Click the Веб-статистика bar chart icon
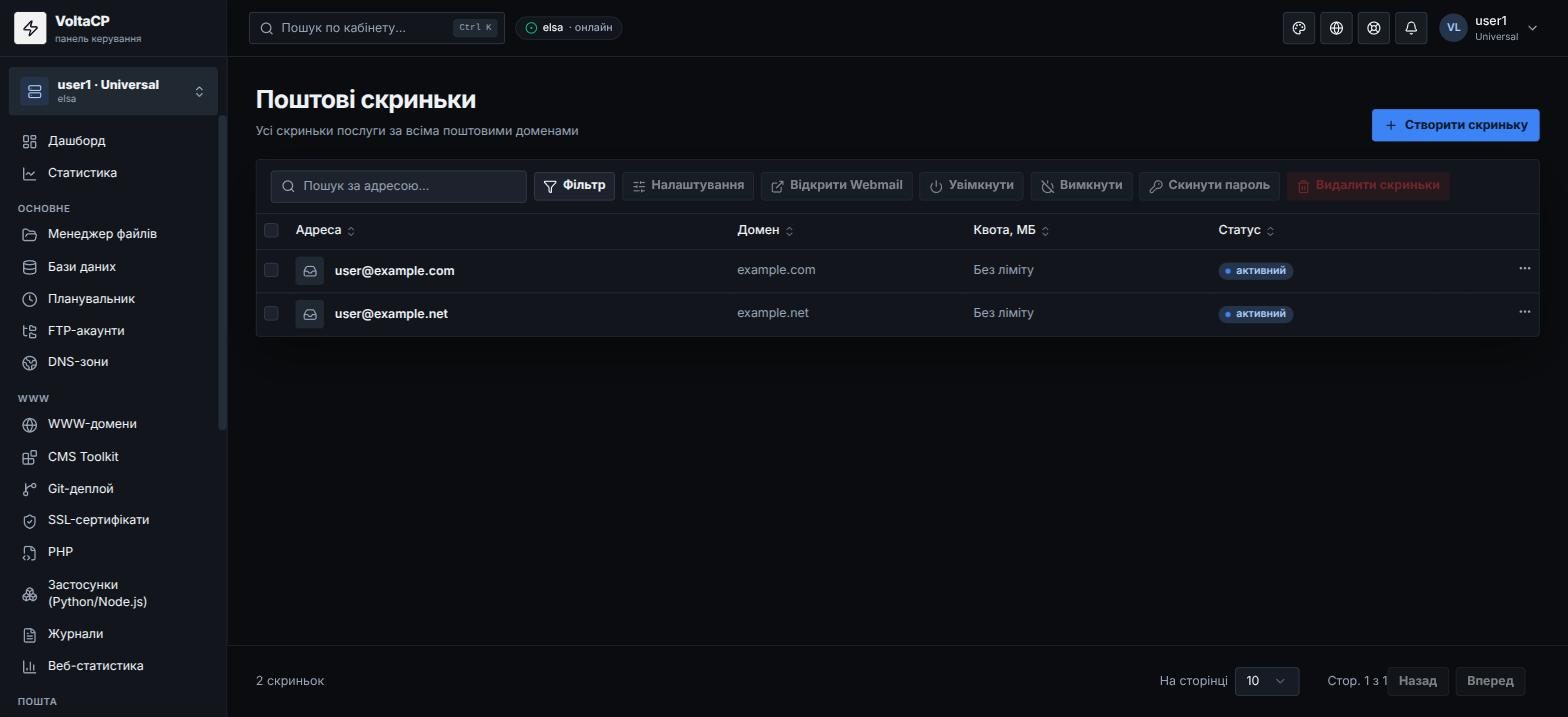Viewport: 1568px width, 717px height. pyautogui.click(x=30, y=667)
